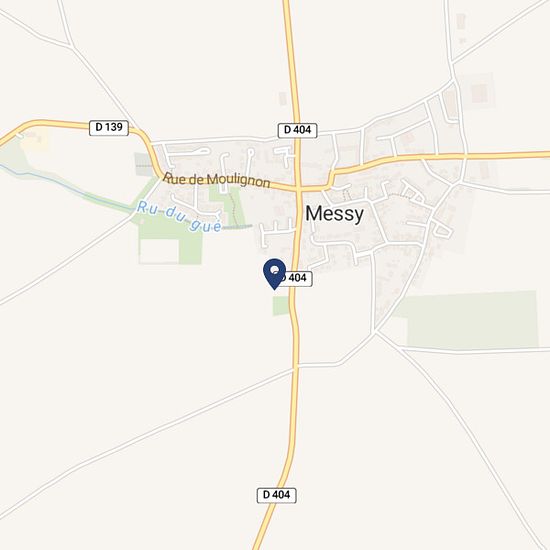Click the small green square below the pin
Image resolution: width=550 pixels, height=550 pixels.
pos(281,306)
